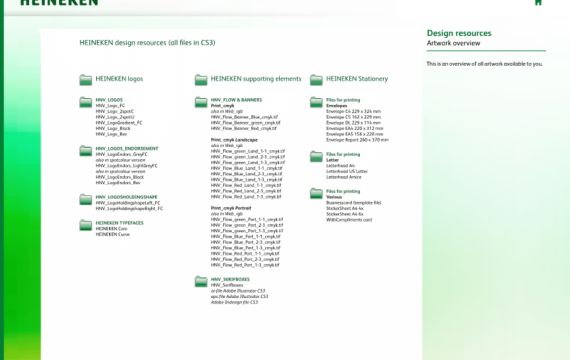The width and height of the screenshot is (570, 360).
Task: Click the Letter files for printing folder icon
Action: (316, 156)
